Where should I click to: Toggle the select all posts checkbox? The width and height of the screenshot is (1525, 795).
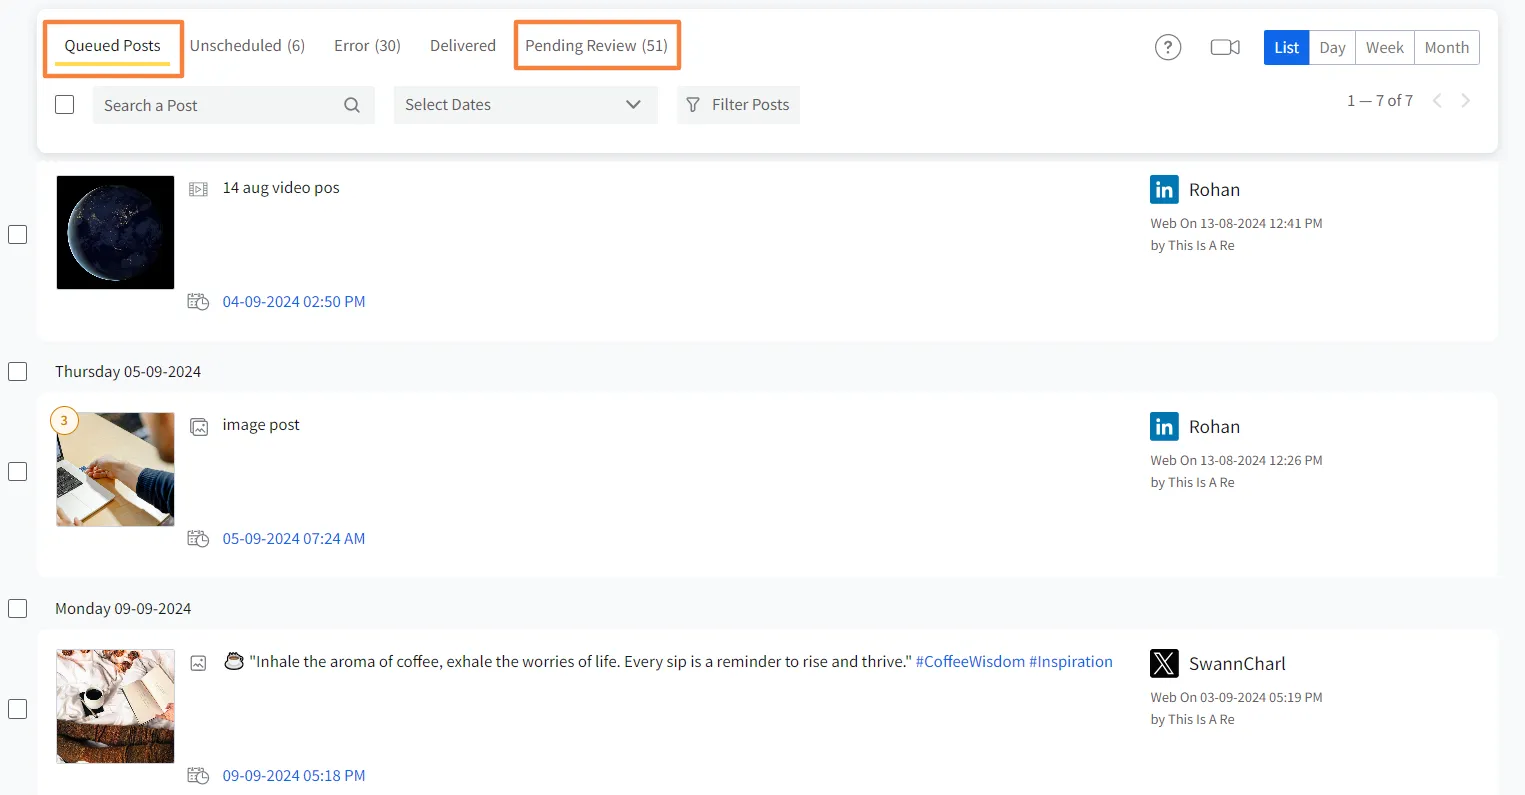coord(65,105)
